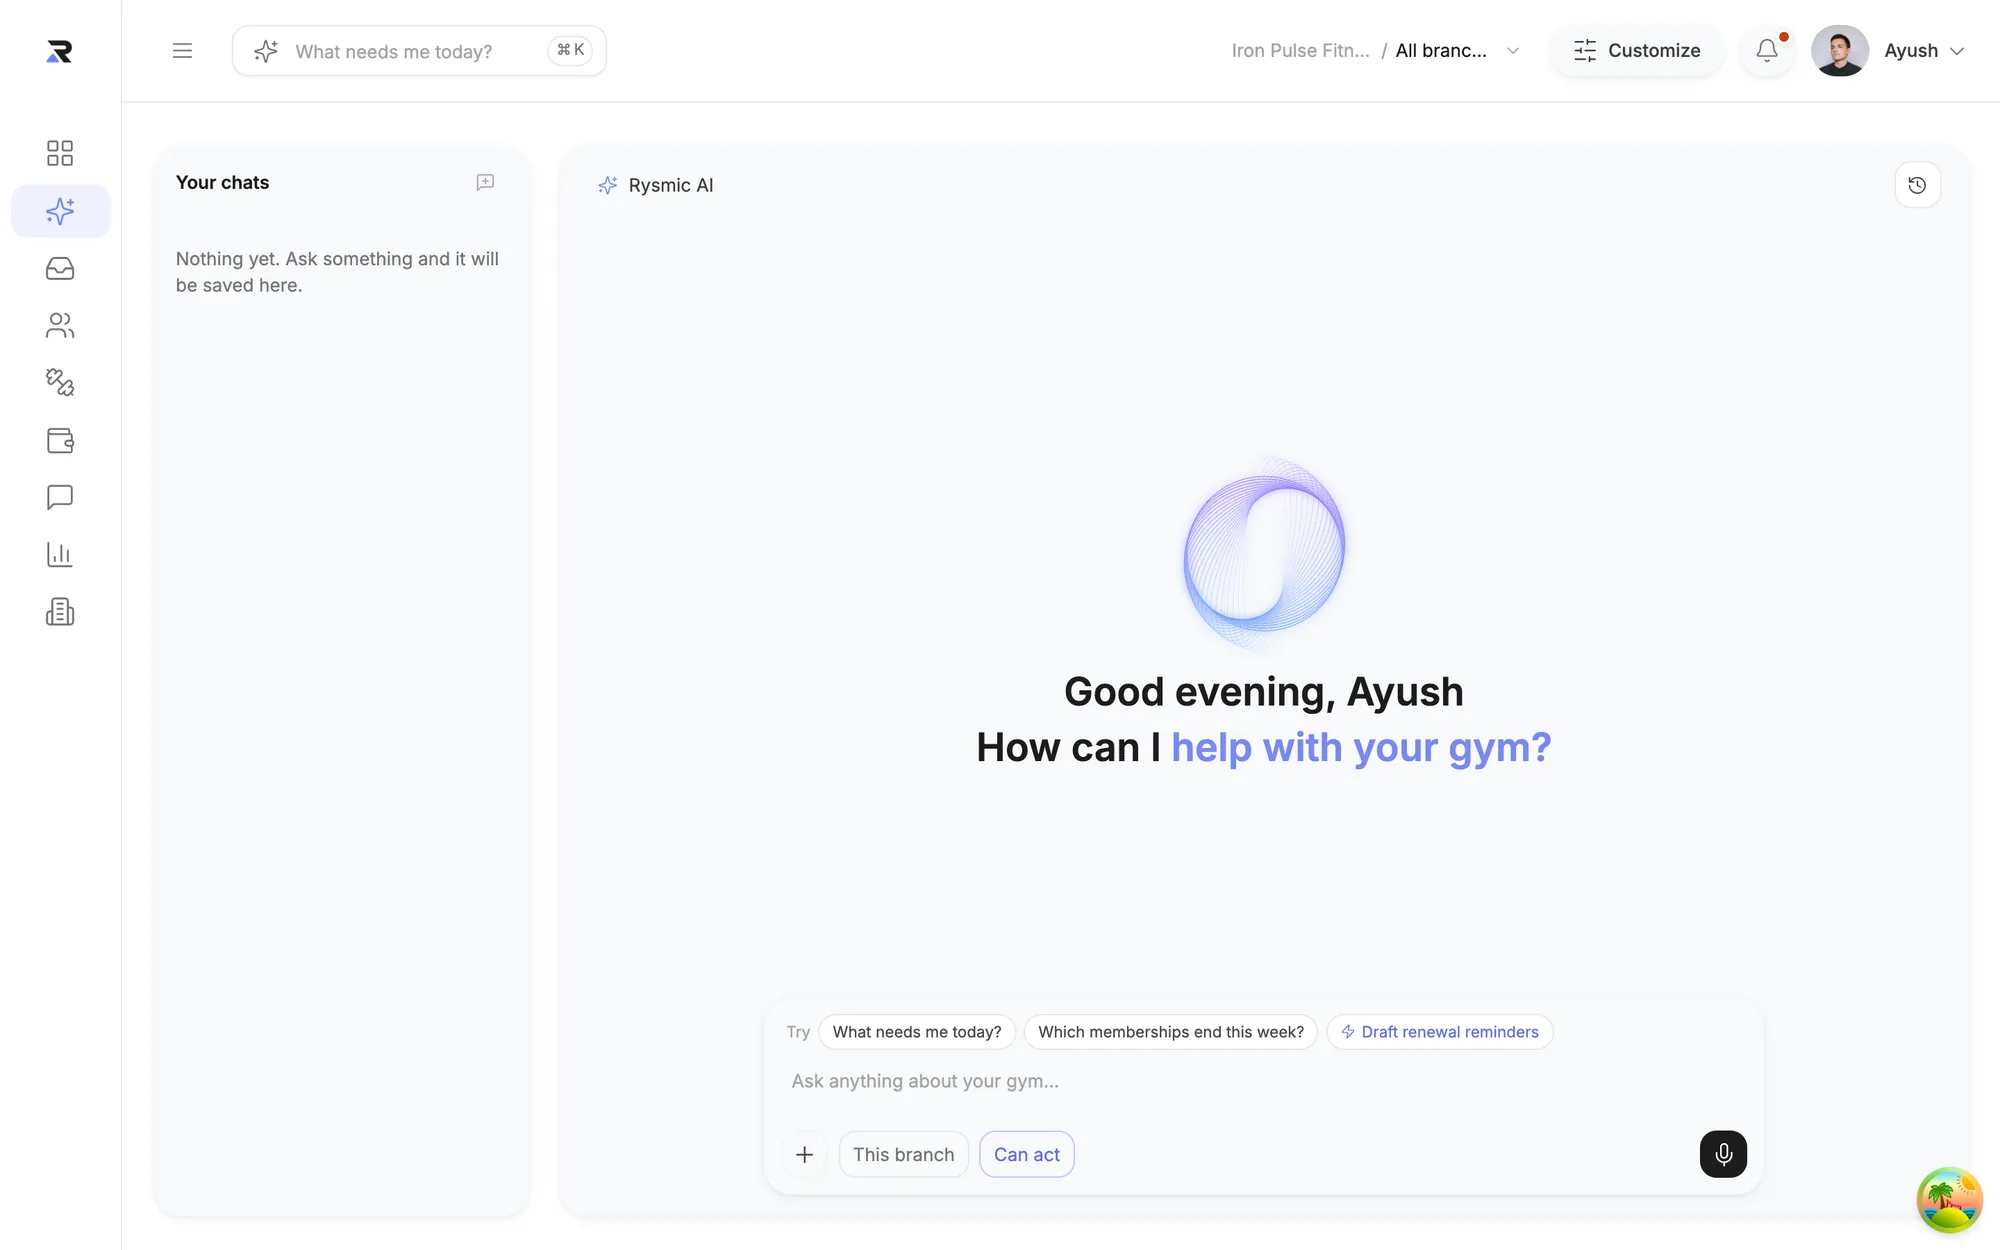Start a new chat icon

pos(485,182)
